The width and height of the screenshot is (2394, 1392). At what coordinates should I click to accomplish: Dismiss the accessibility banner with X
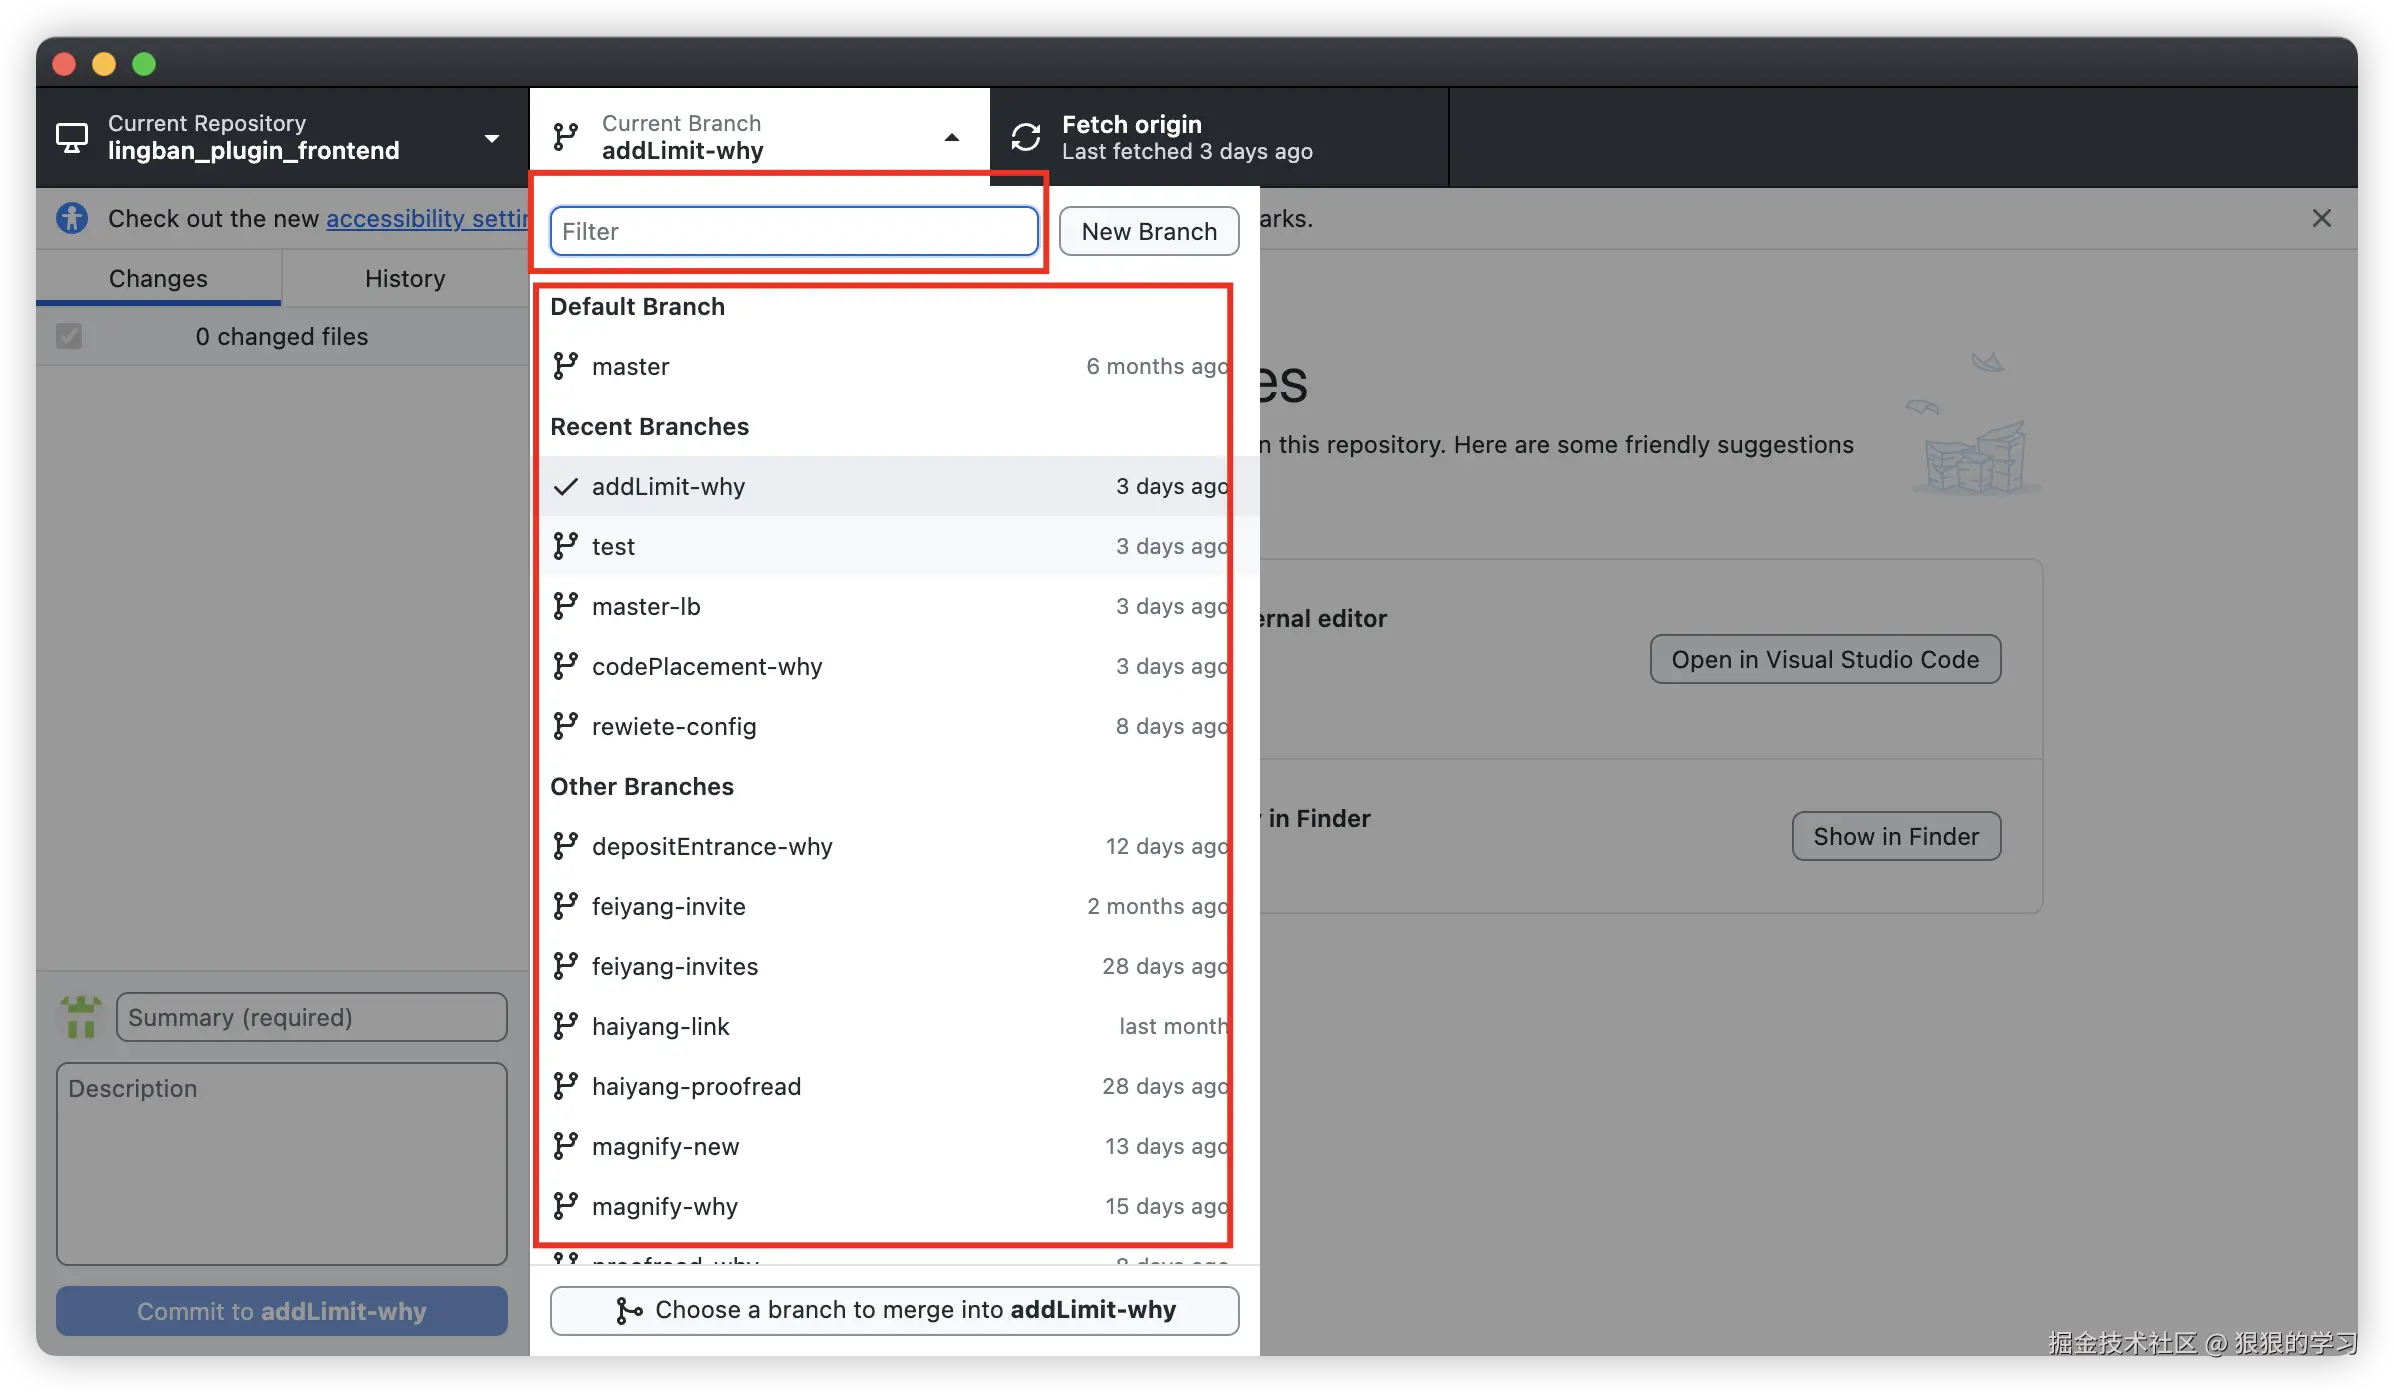click(2321, 218)
